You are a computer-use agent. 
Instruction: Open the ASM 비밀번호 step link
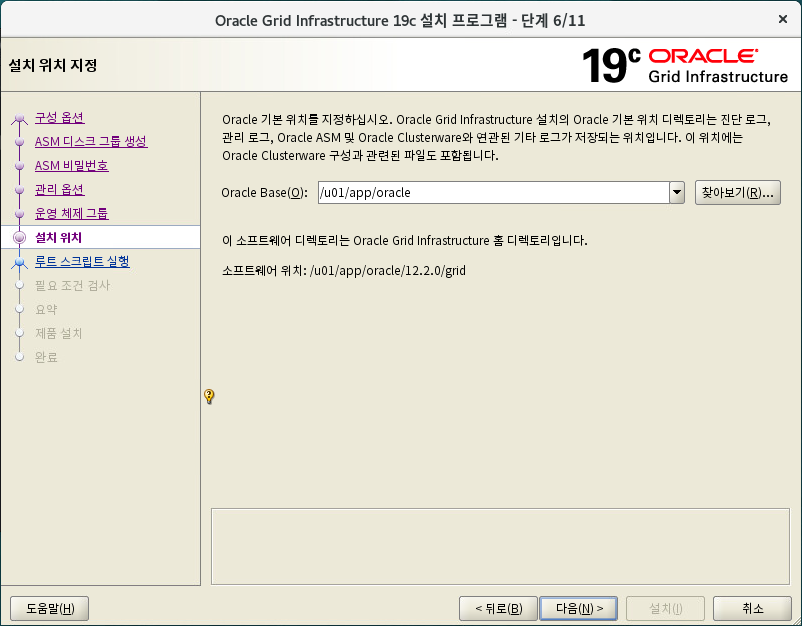point(72,166)
